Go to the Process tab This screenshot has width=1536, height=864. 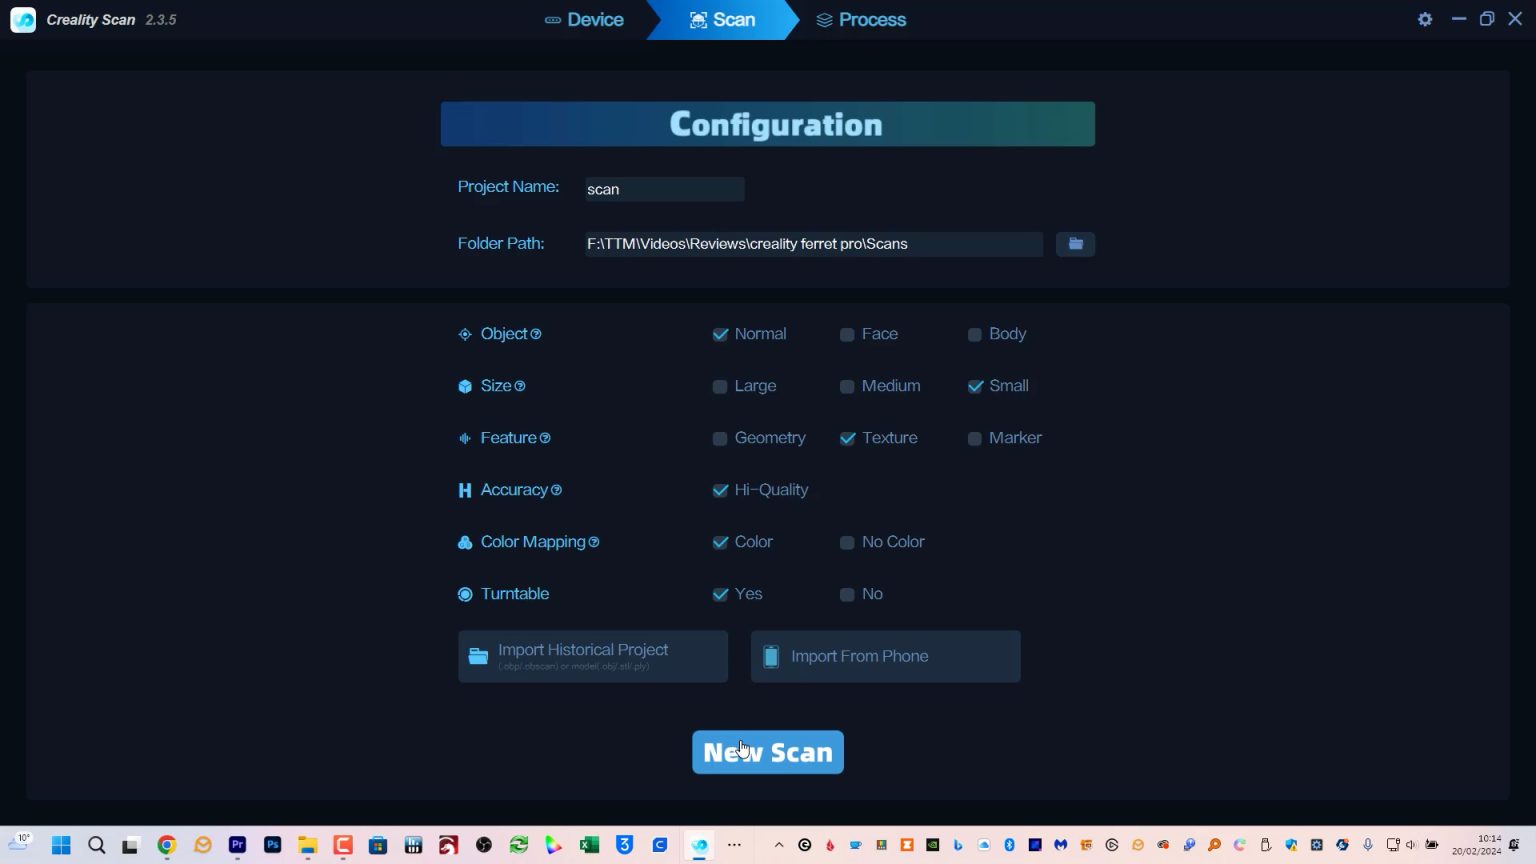point(861,20)
